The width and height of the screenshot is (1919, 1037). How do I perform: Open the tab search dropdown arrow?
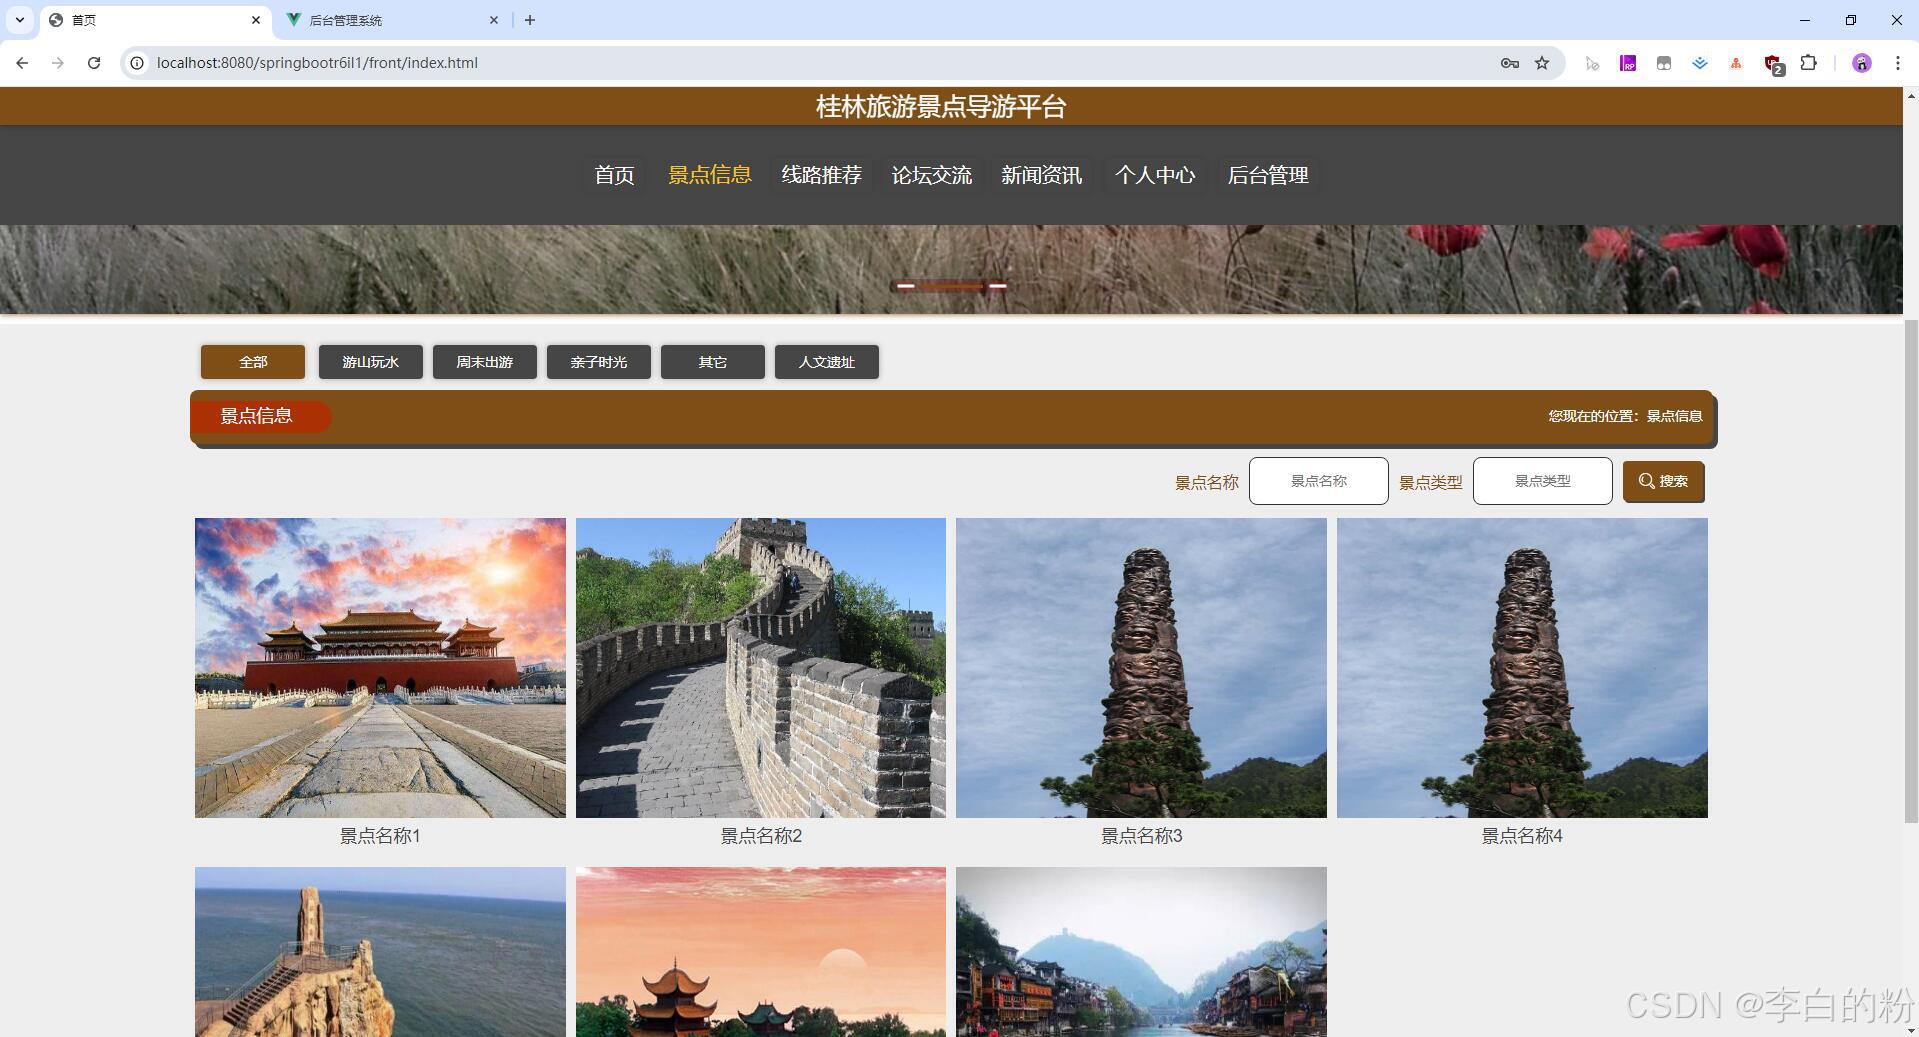pos(19,20)
